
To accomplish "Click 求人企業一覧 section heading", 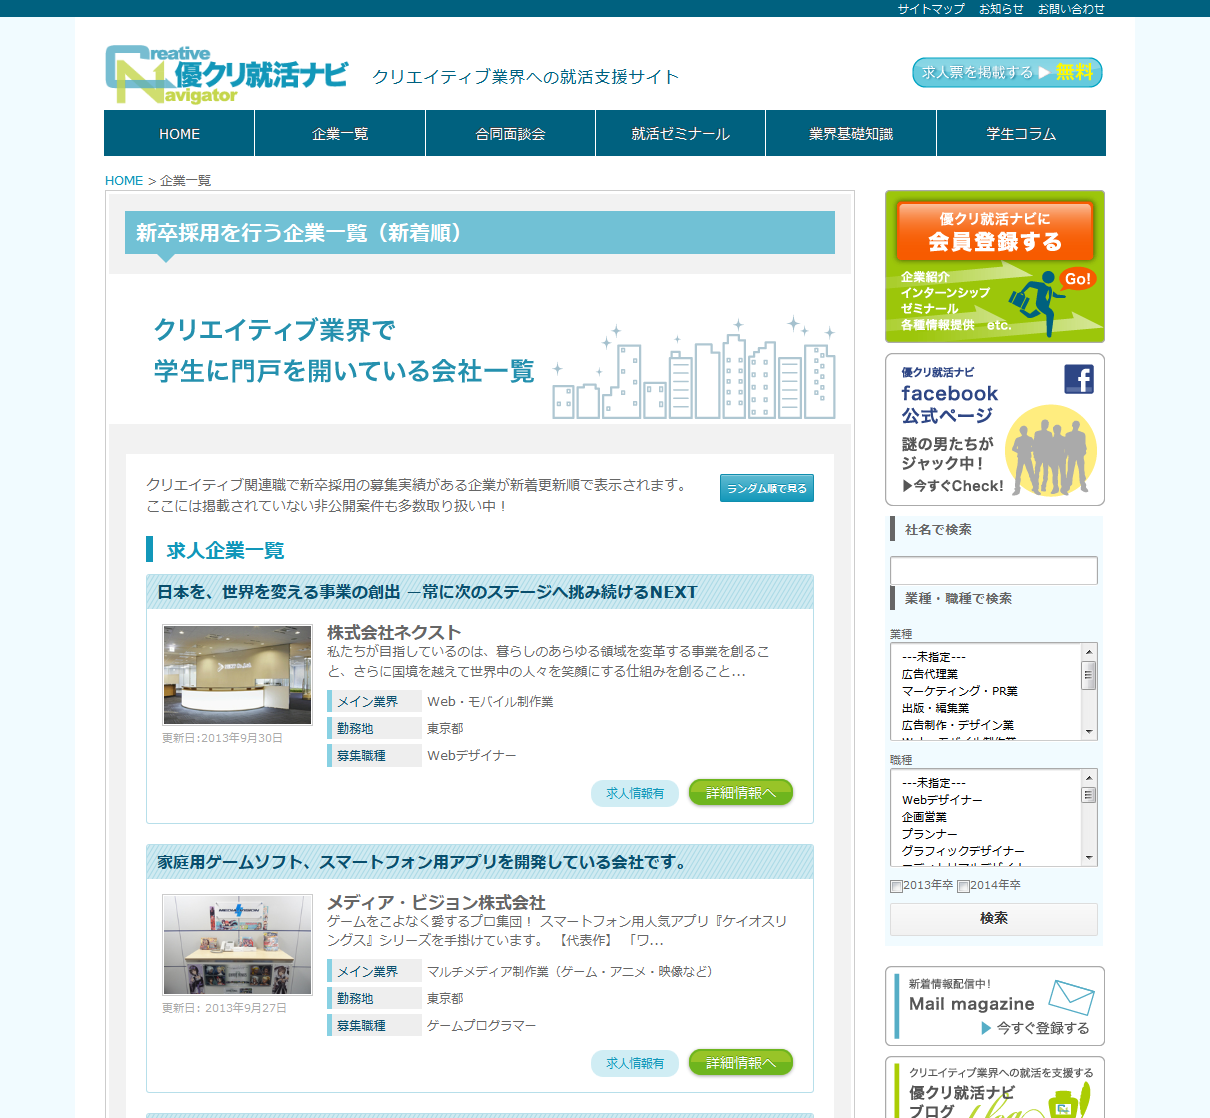I will (x=225, y=551).
